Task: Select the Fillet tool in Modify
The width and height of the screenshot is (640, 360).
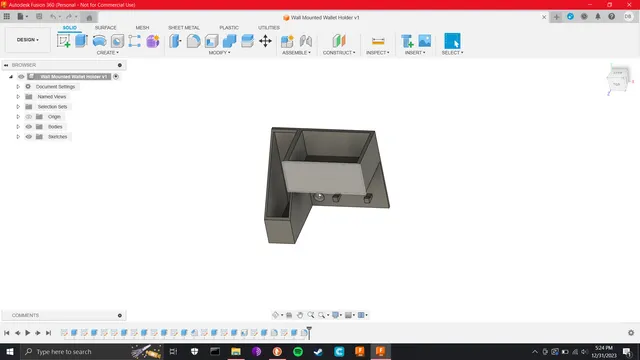Action: 193,41
